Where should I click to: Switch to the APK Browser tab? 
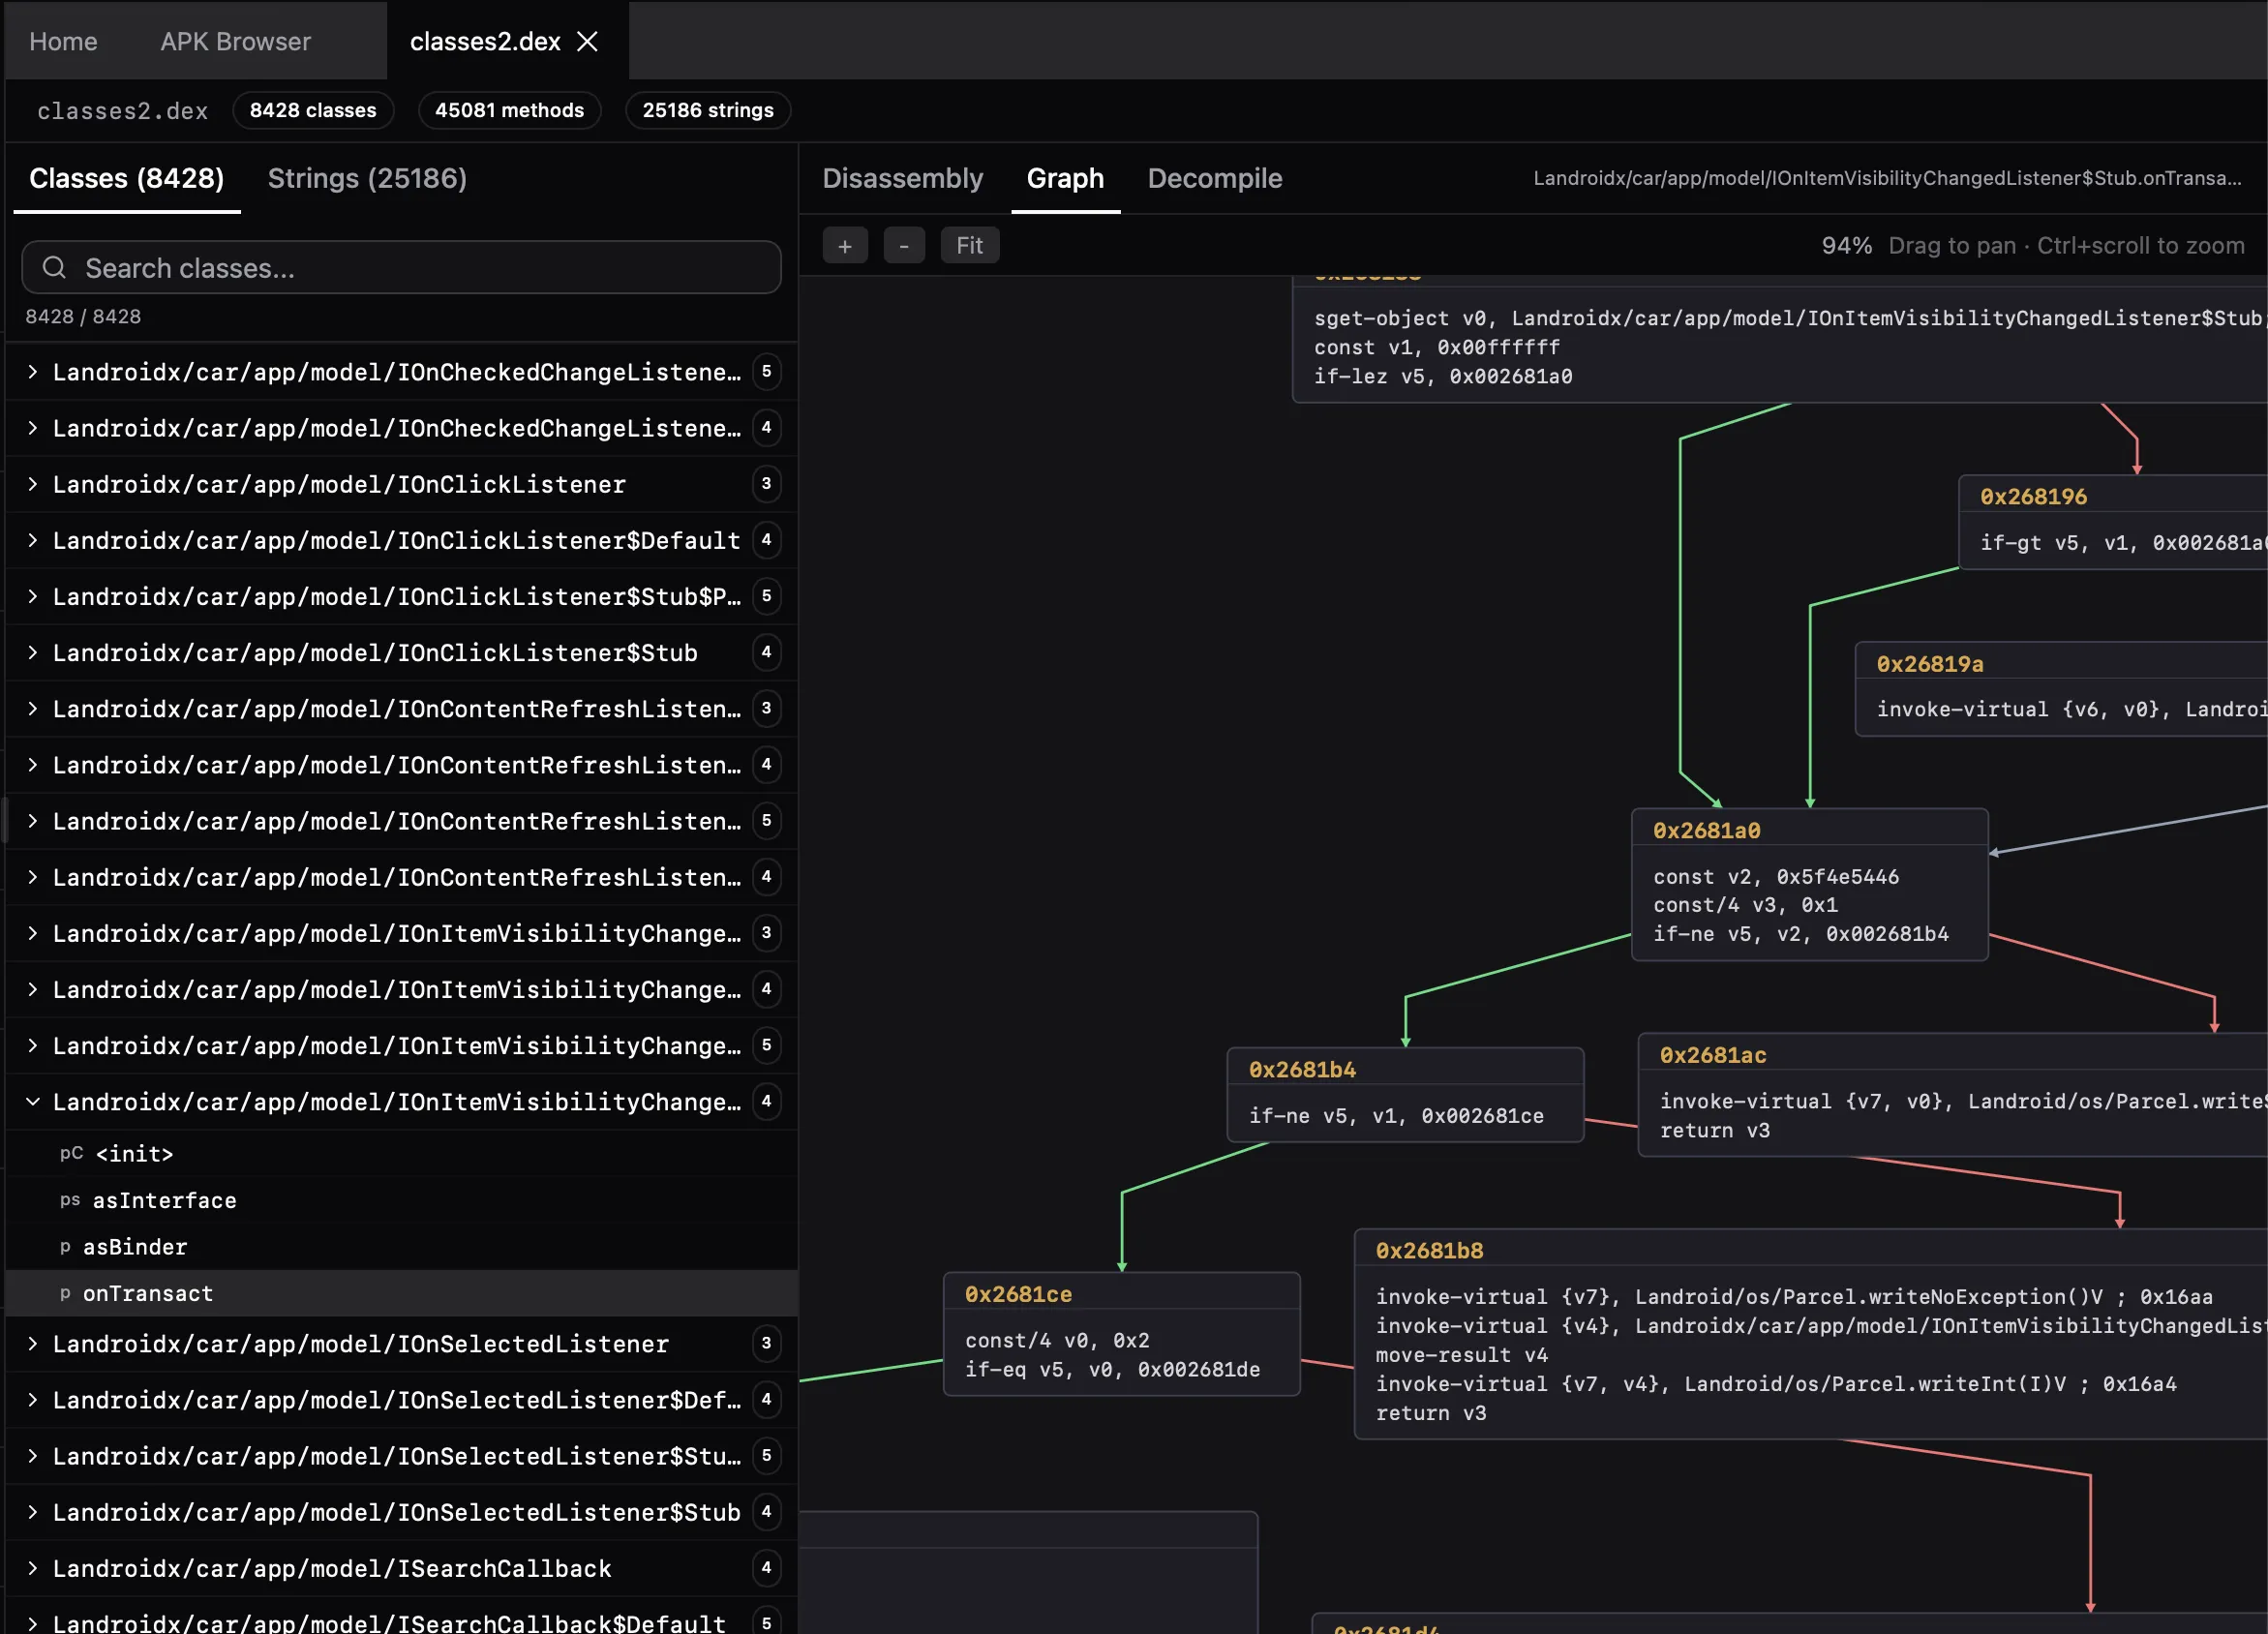235,41
